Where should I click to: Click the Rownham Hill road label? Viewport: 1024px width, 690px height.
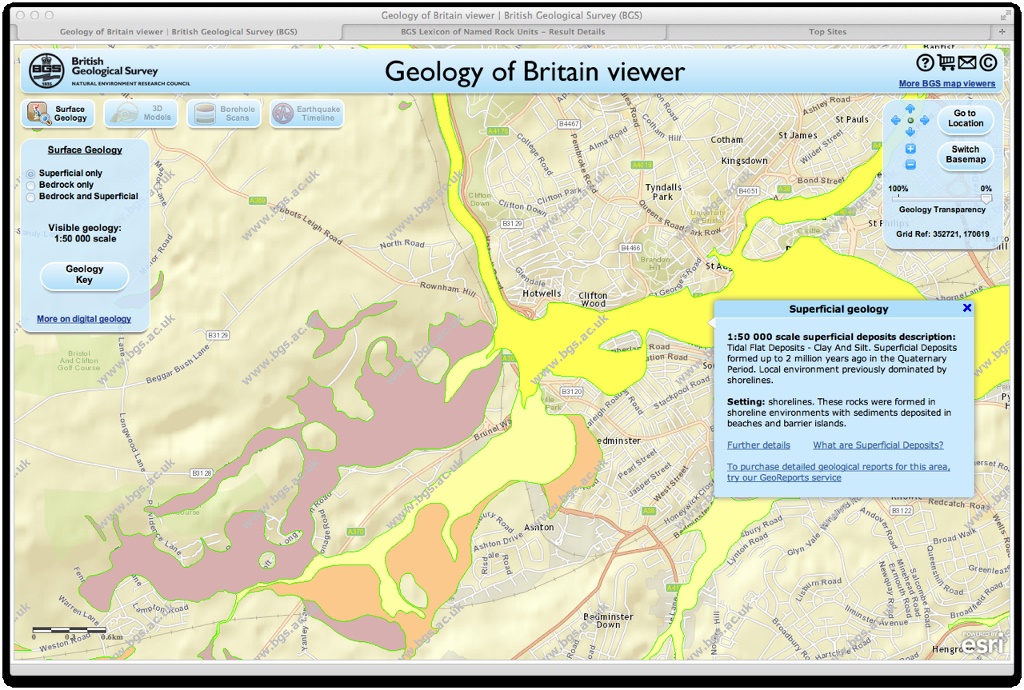coord(447,288)
